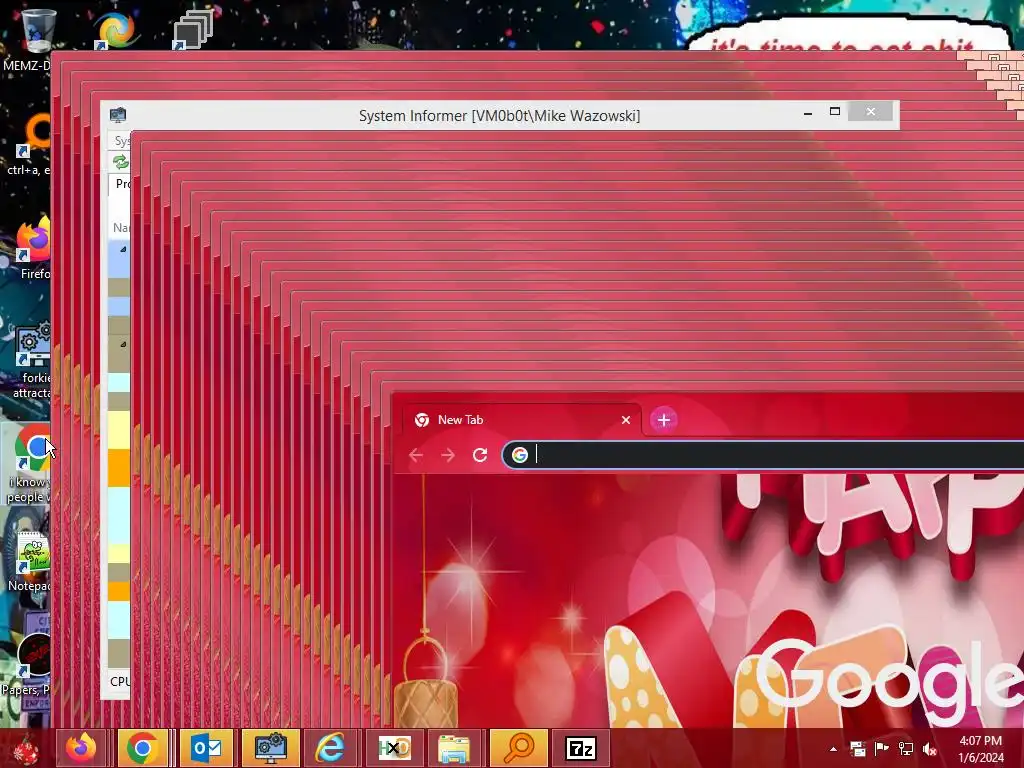Screen dimensions: 1024x768
Task: Collapse the first System Informer tree node
Action: 123,249
